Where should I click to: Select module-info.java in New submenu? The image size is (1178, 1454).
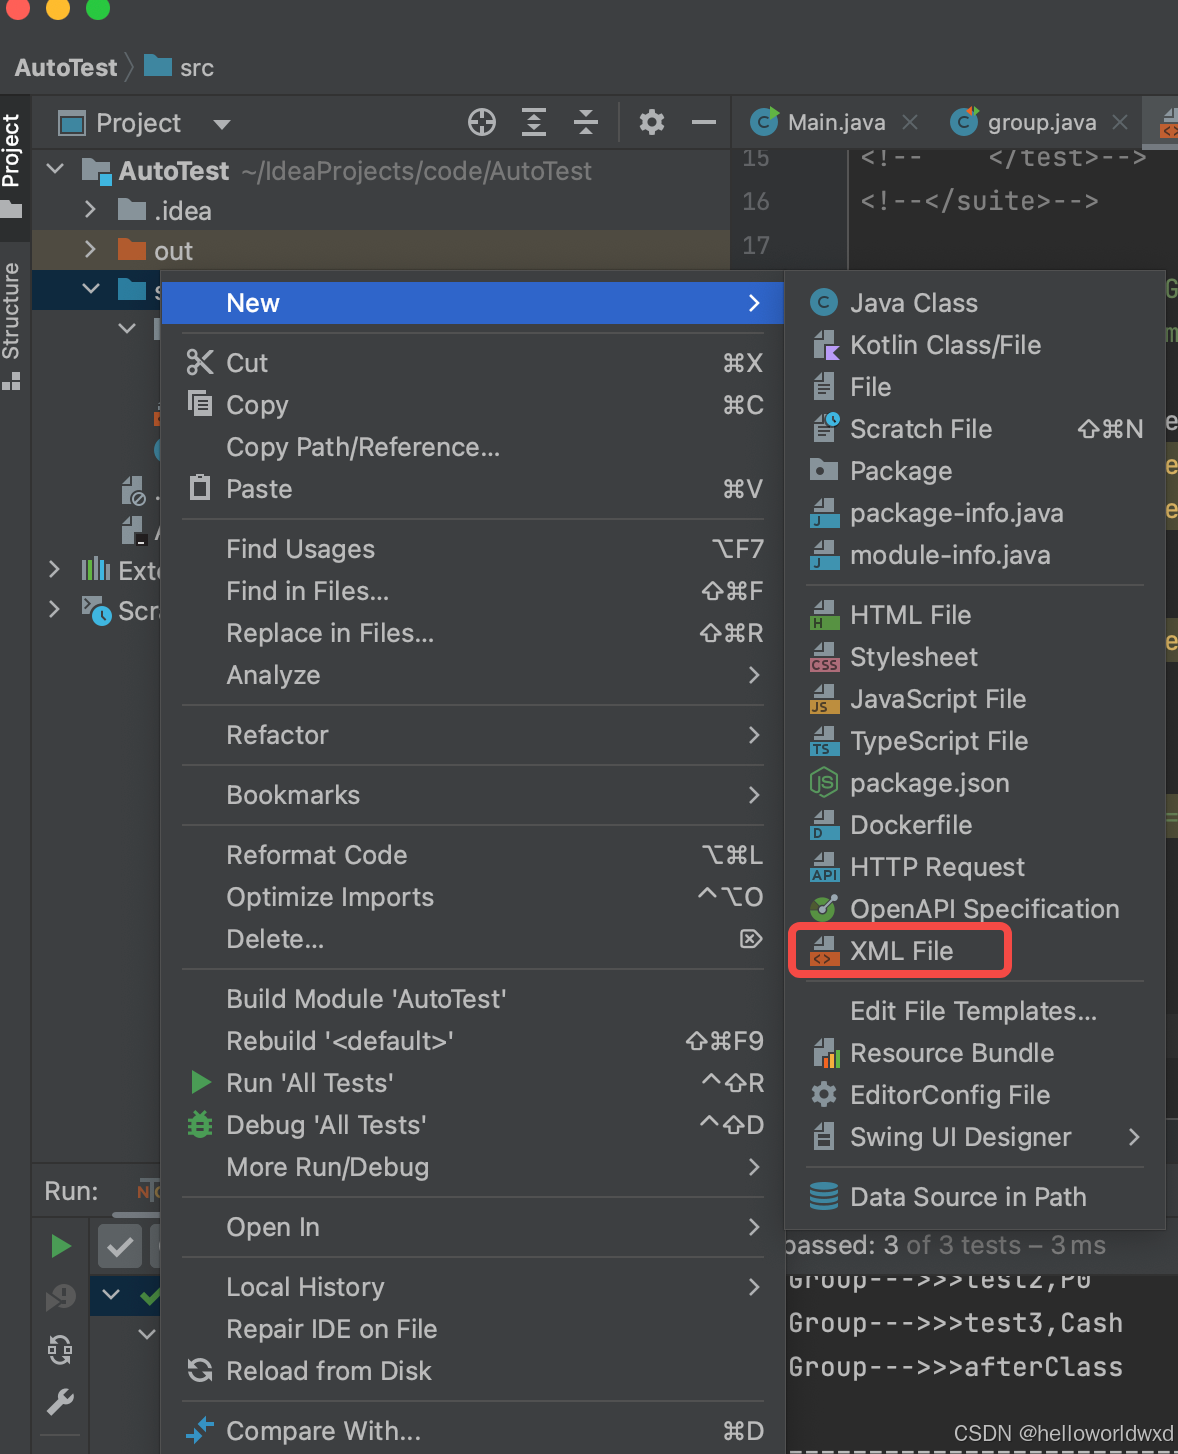pyautogui.click(x=975, y=555)
